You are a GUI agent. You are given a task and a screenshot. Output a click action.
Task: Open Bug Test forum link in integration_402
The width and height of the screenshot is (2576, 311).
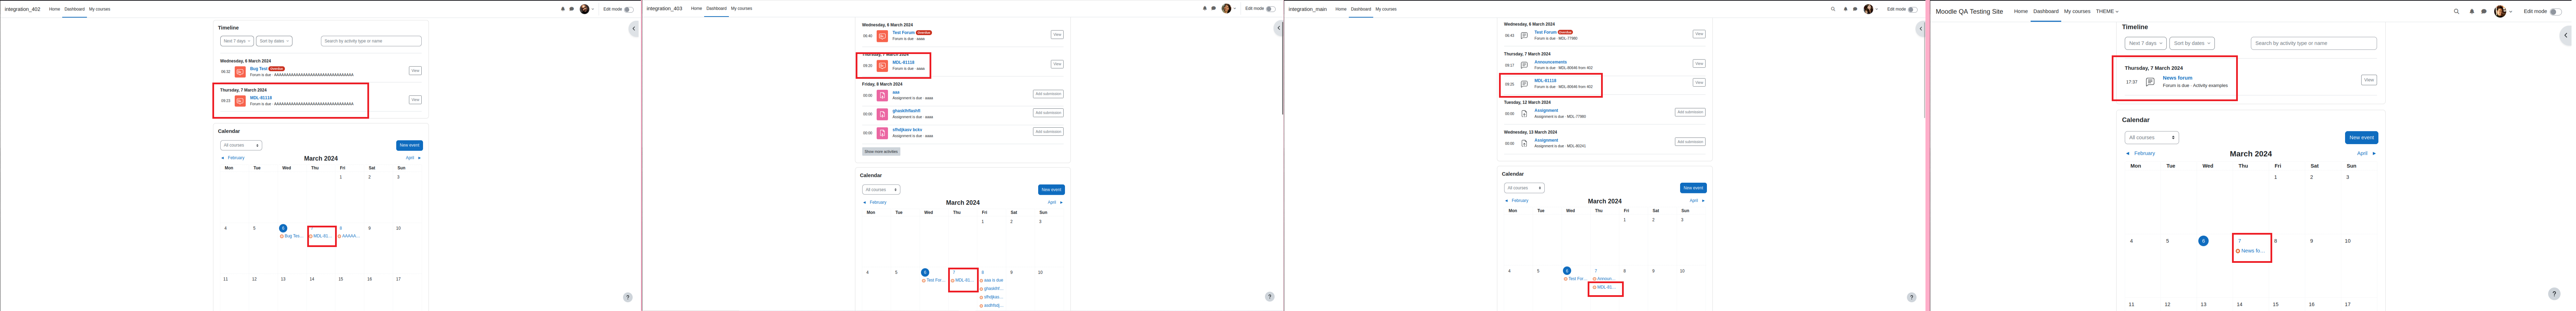click(259, 69)
